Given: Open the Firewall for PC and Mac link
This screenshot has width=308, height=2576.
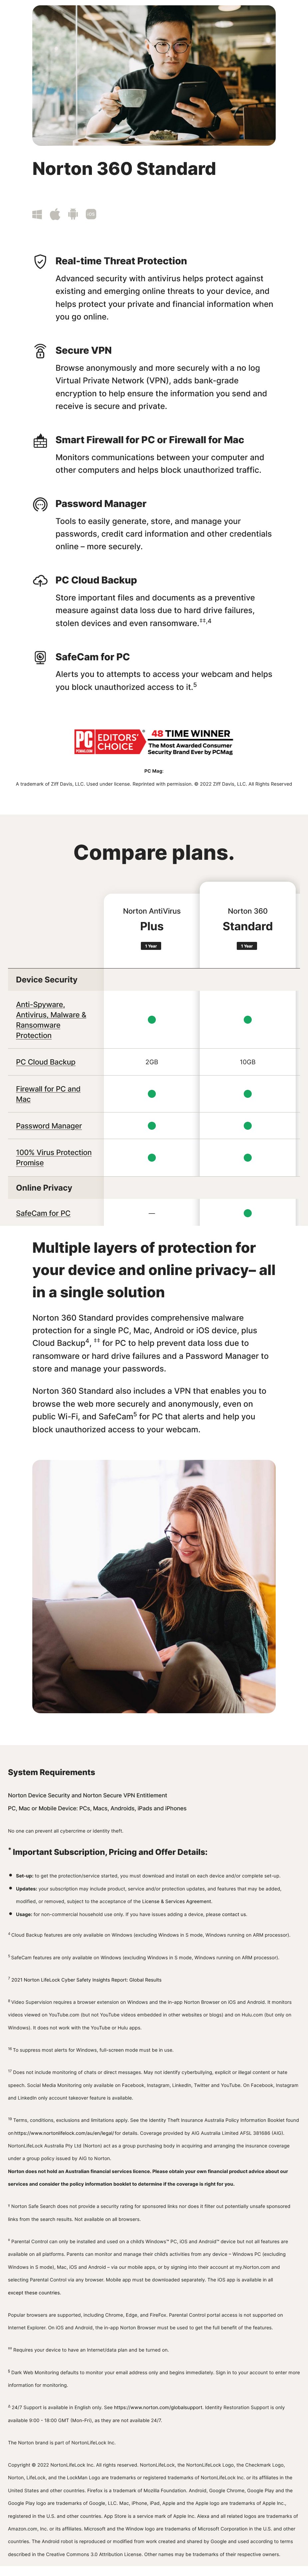Looking at the screenshot, I should pyautogui.click(x=48, y=1094).
